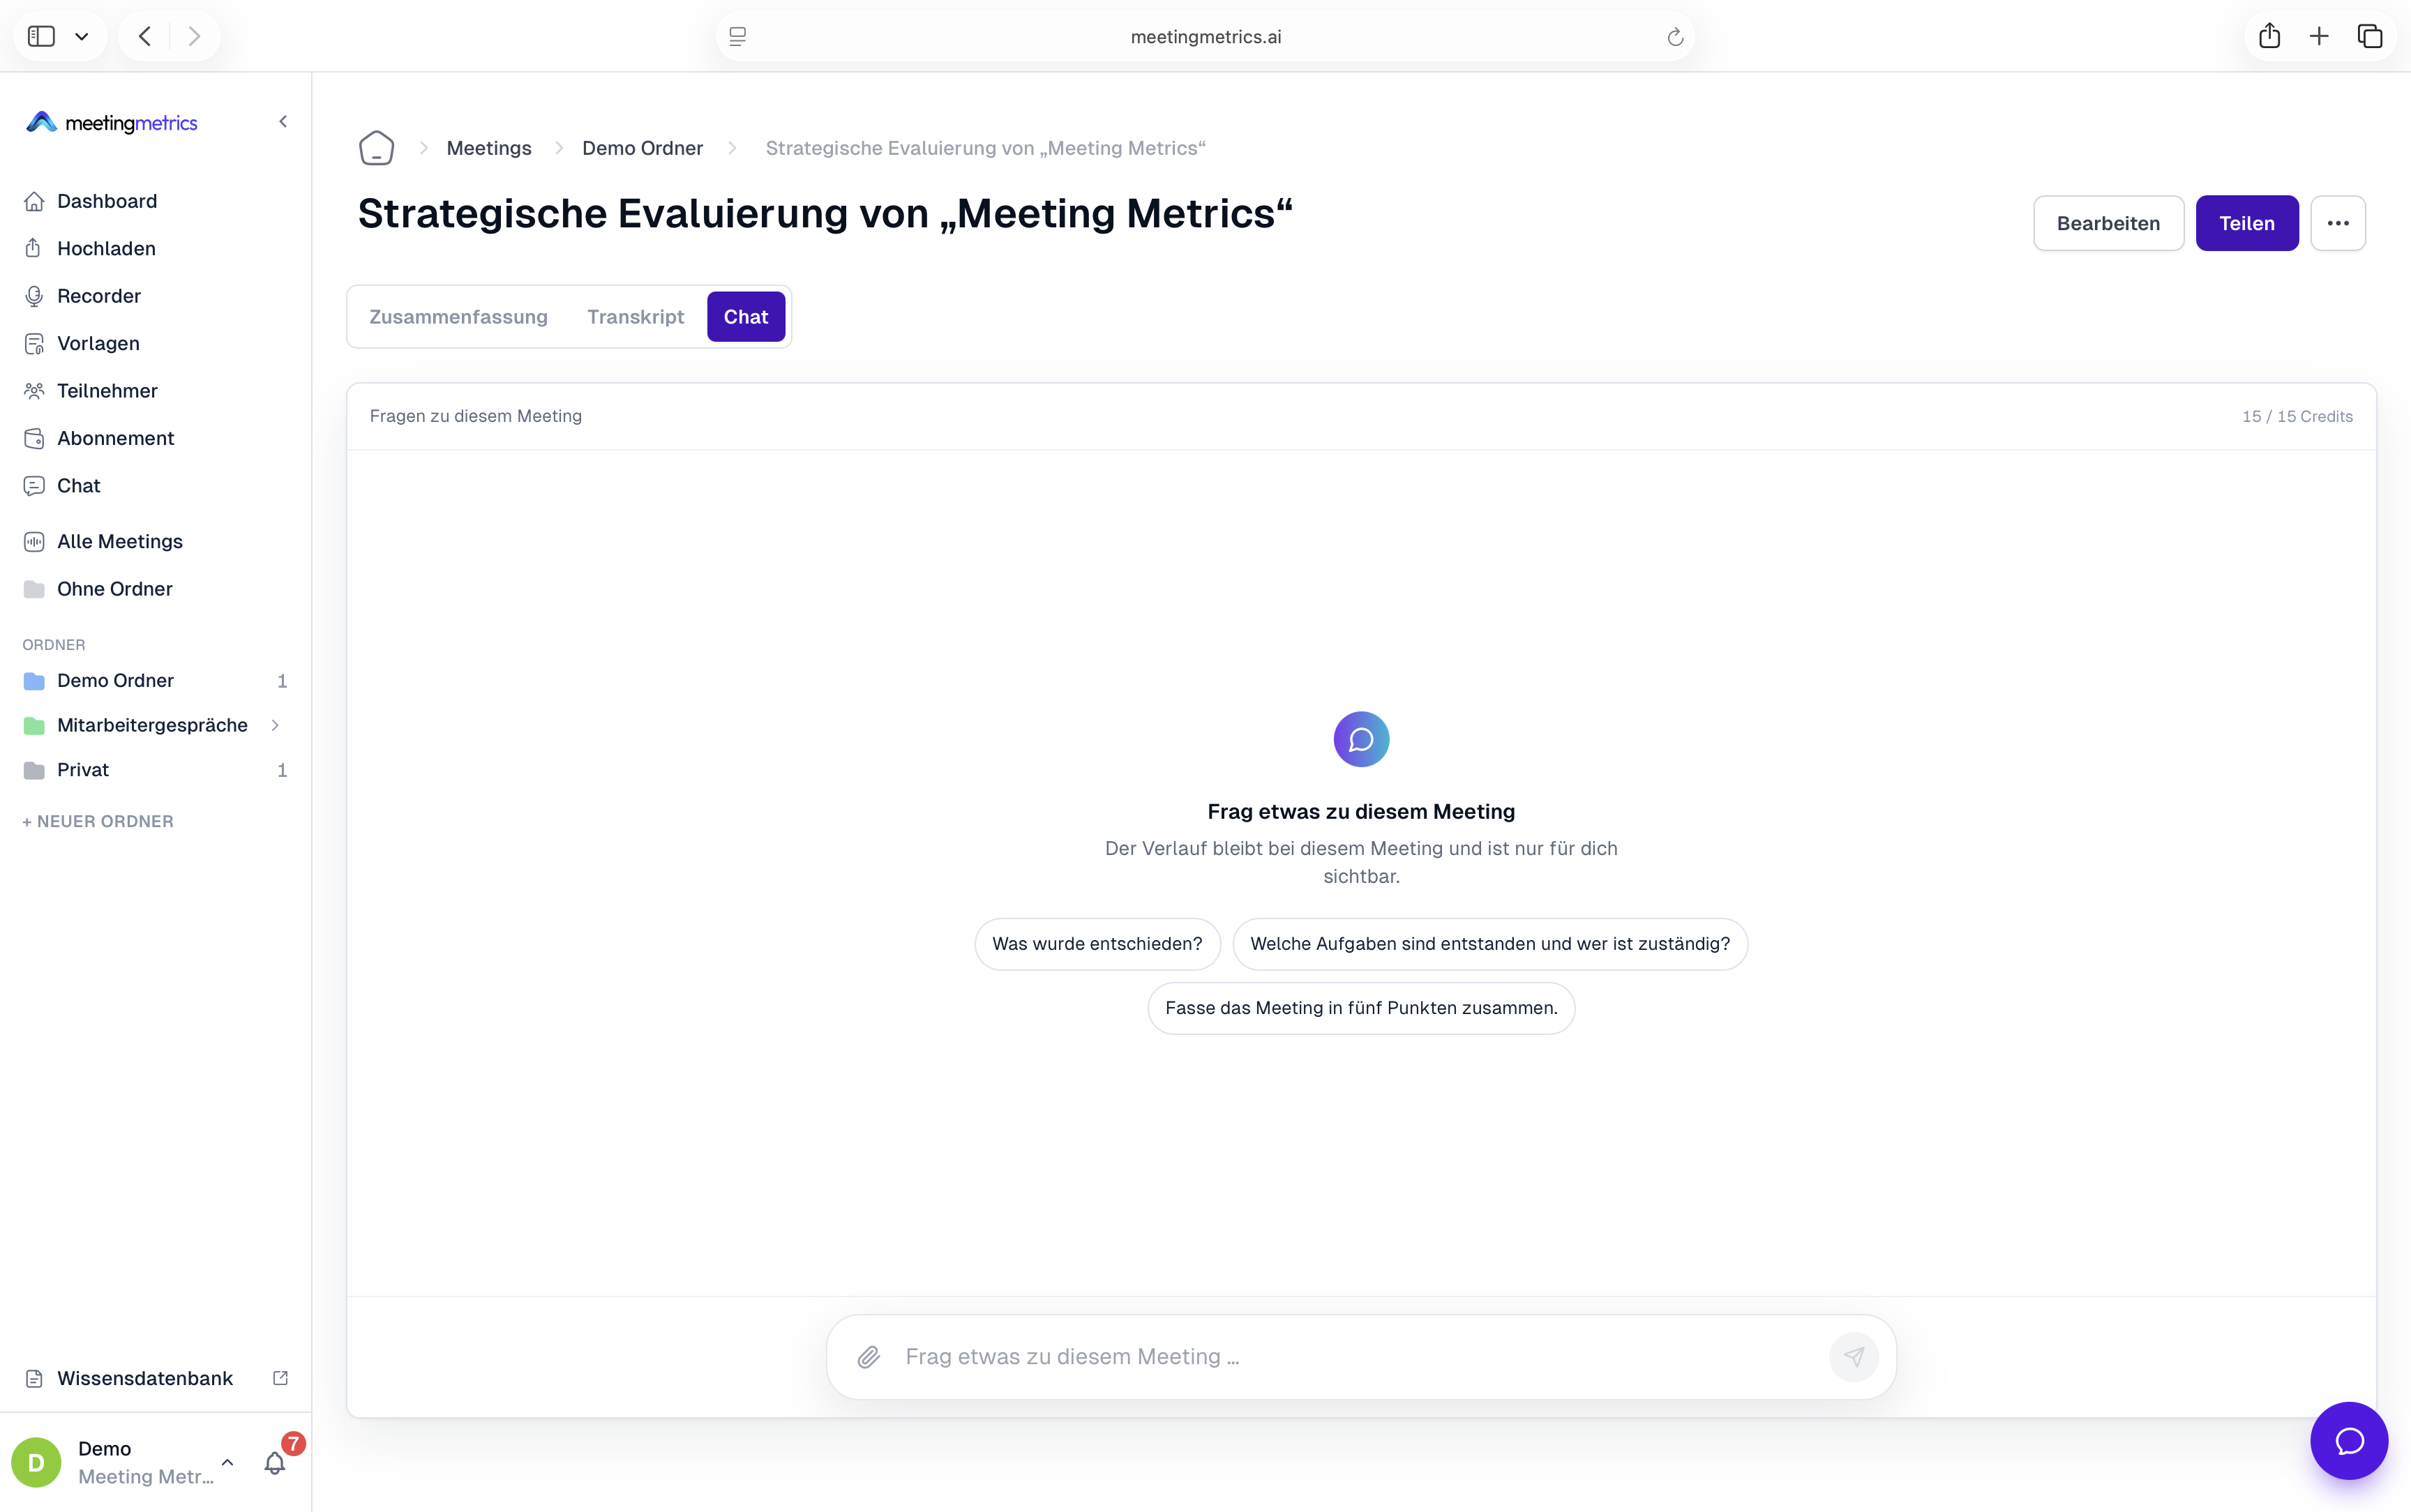The height and width of the screenshot is (1512, 2411).
Task: Open the Demo Ordner breadcrumb link
Action: point(643,148)
